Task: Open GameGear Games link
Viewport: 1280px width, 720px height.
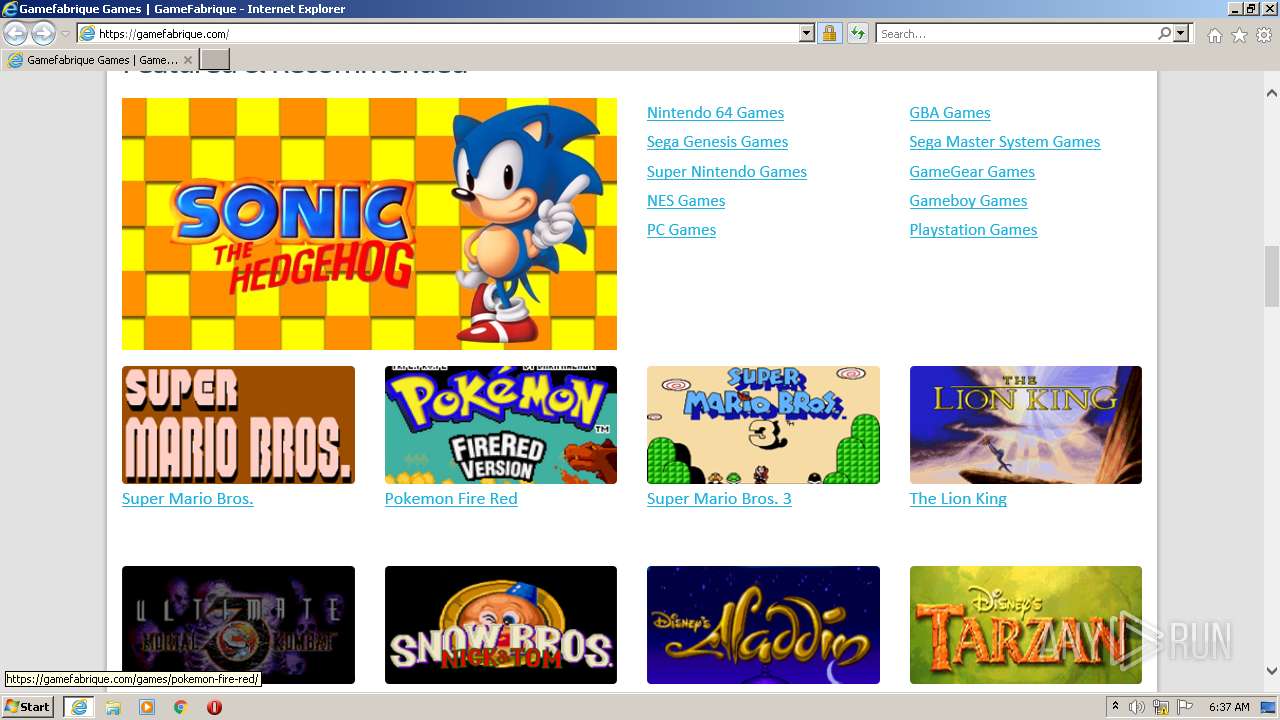Action: coord(972,172)
